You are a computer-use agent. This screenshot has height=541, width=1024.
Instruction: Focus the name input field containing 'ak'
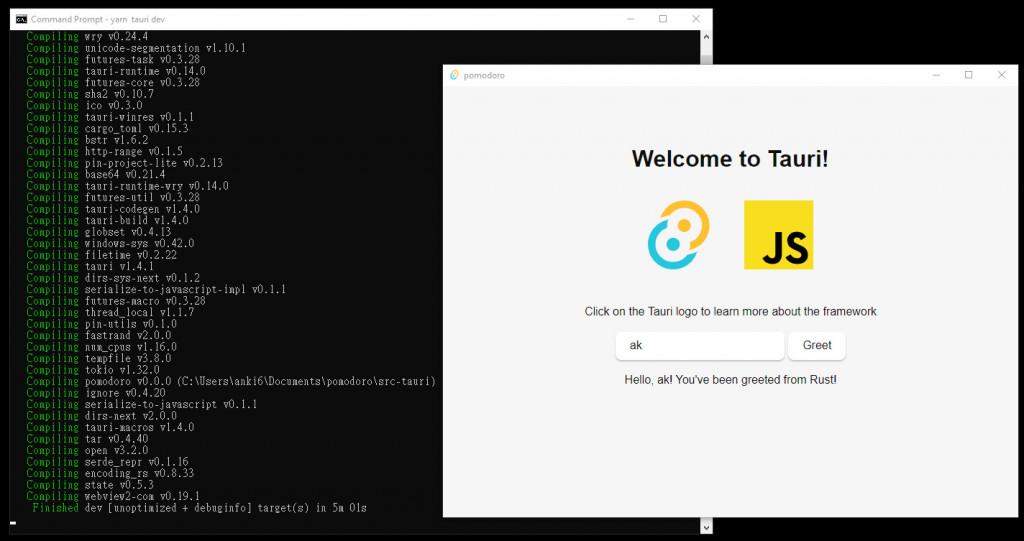point(699,346)
